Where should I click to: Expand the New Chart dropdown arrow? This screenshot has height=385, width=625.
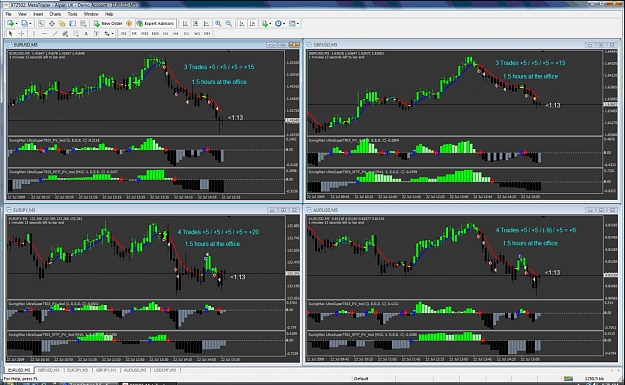[16, 24]
